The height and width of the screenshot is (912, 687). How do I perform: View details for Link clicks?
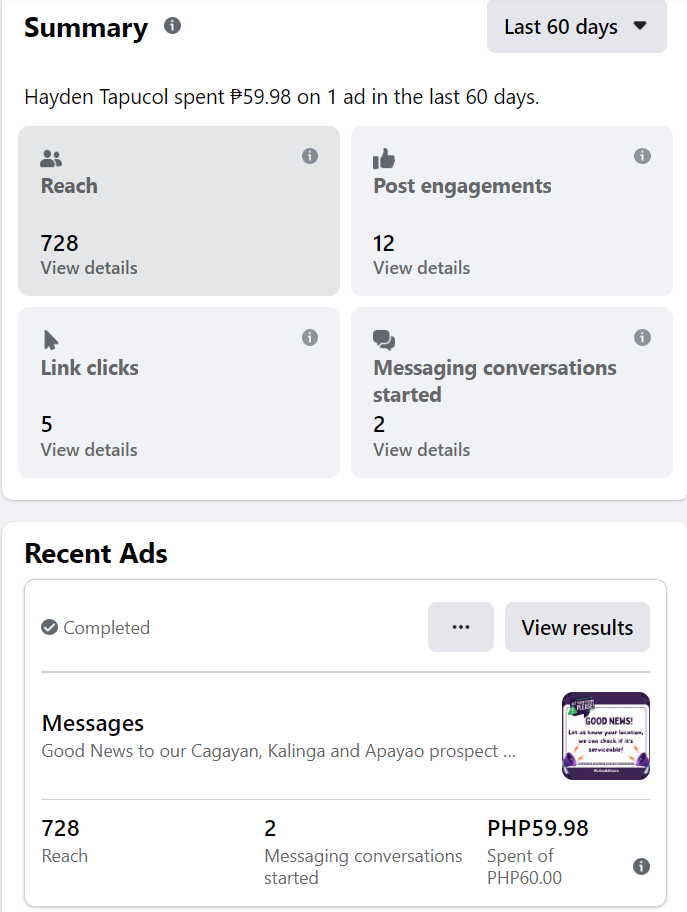[89, 450]
